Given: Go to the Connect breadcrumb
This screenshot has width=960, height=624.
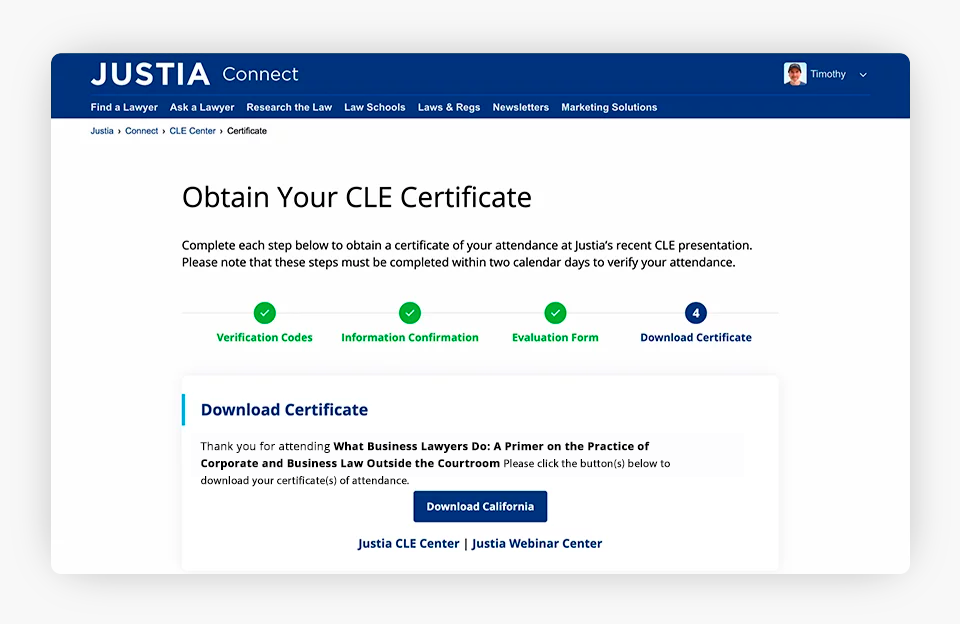Looking at the screenshot, I should 141,131.
